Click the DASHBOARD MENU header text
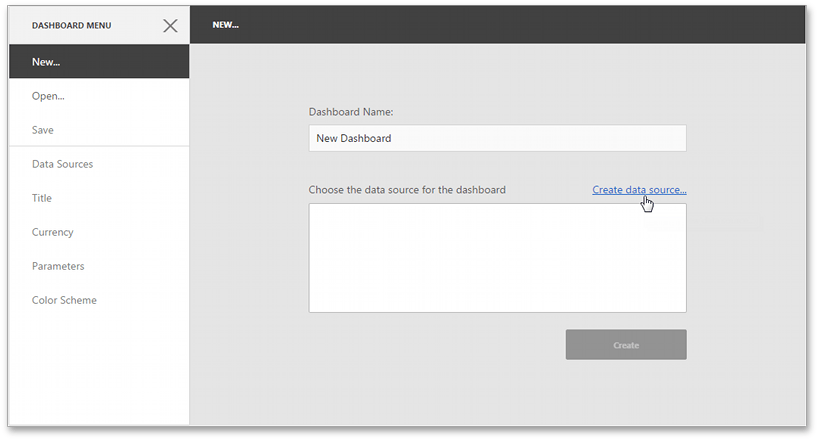The image size is (820, 442). (72, 25)
